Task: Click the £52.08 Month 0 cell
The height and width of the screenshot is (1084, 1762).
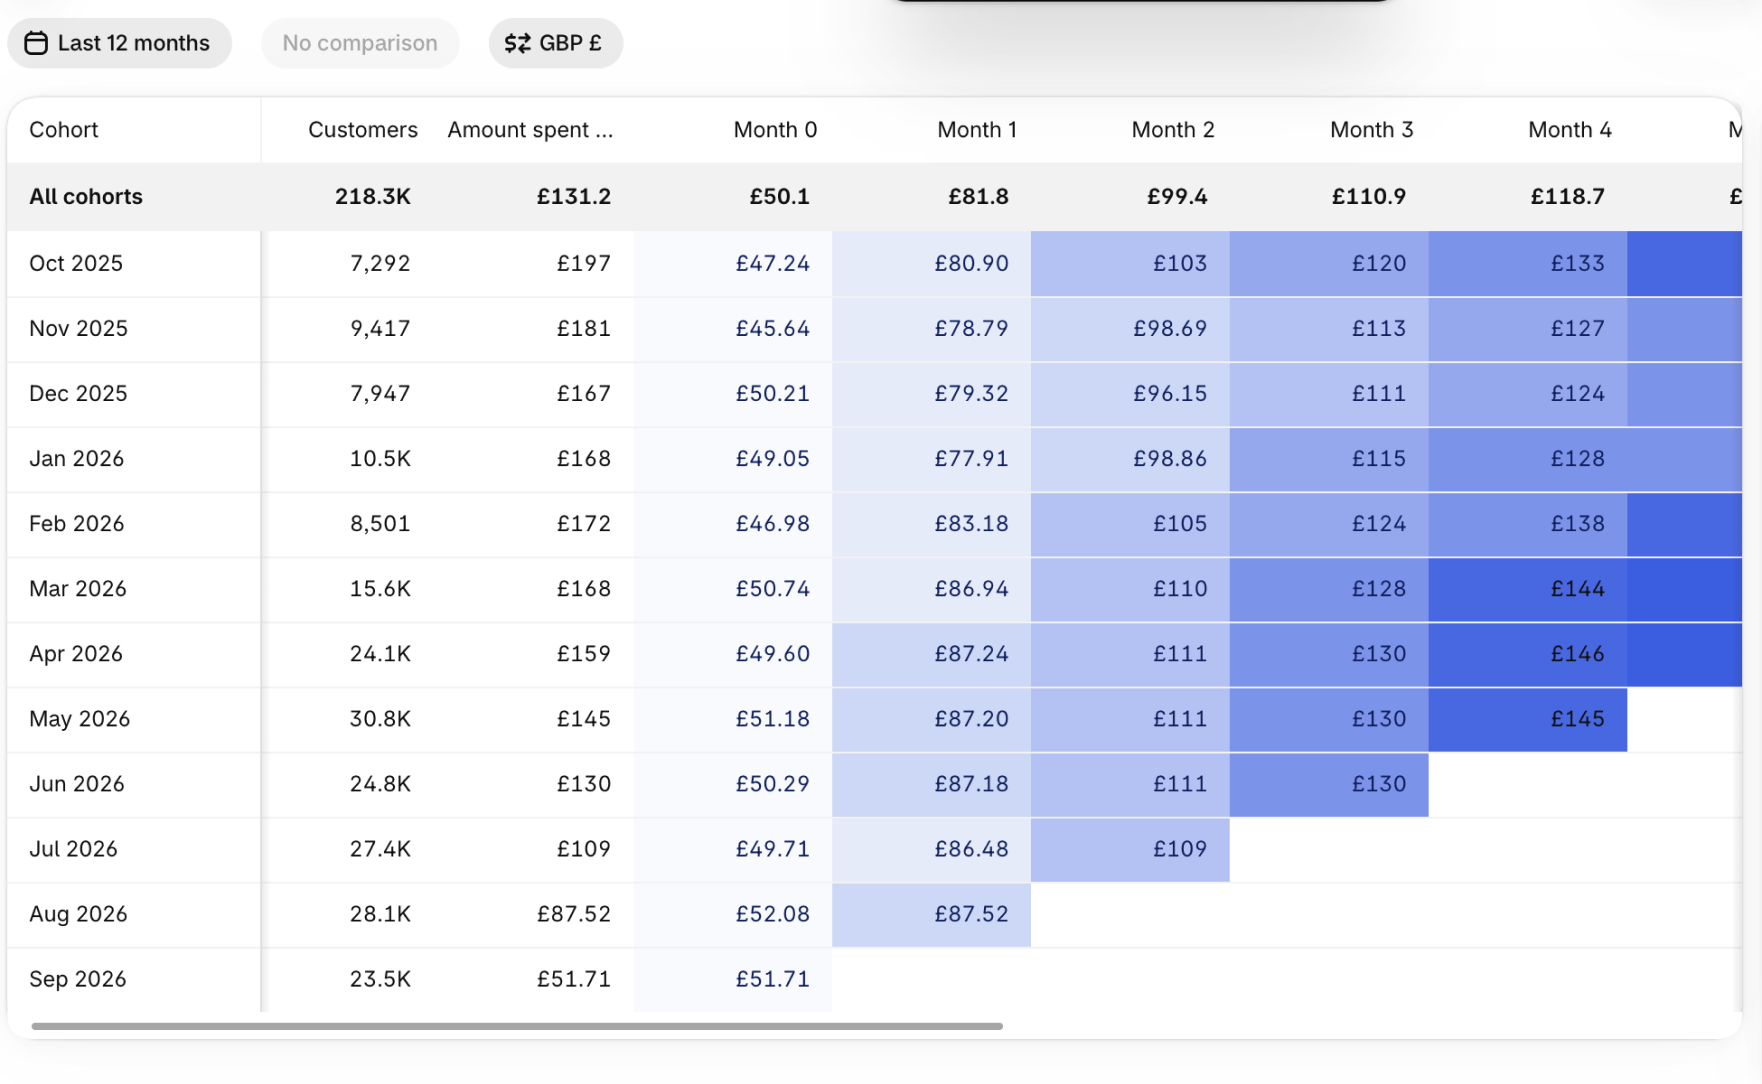Action: point(733,914)
